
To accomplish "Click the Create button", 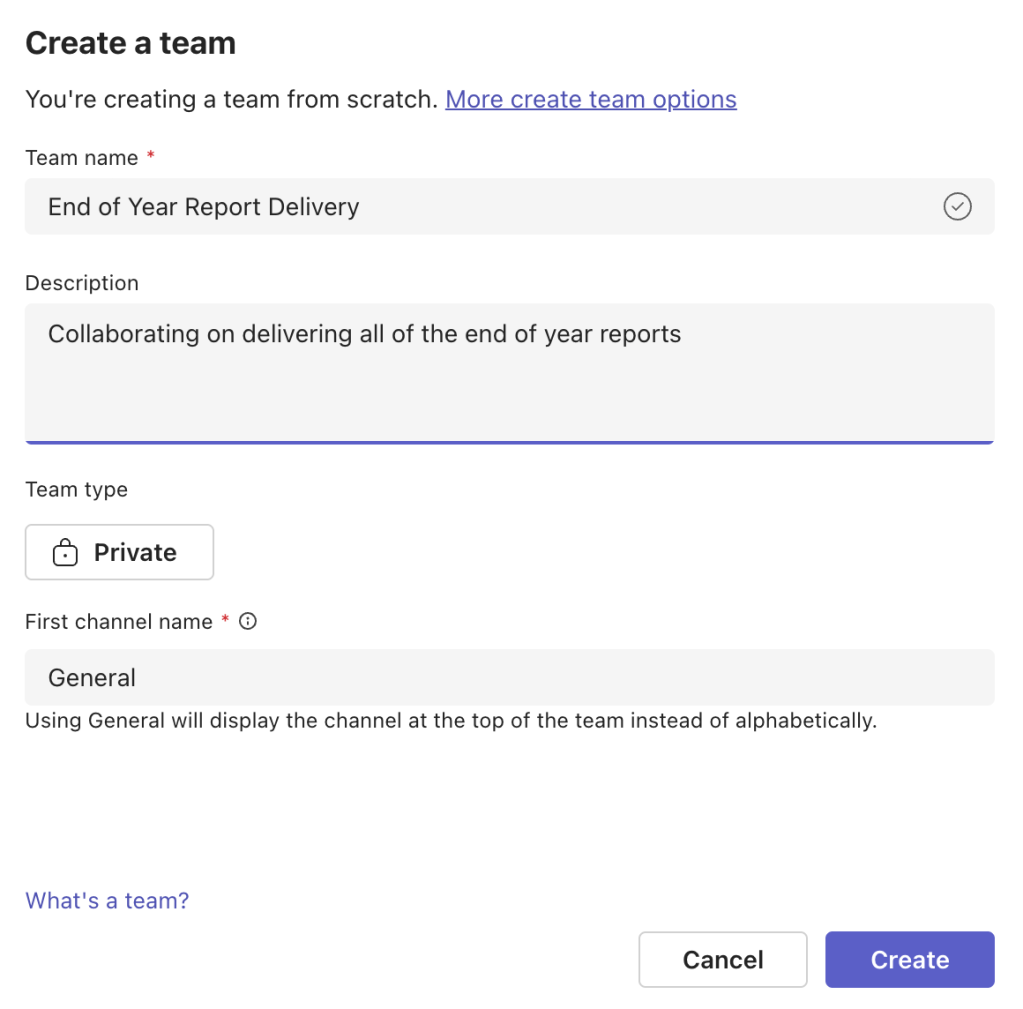I will pos(909,959).
